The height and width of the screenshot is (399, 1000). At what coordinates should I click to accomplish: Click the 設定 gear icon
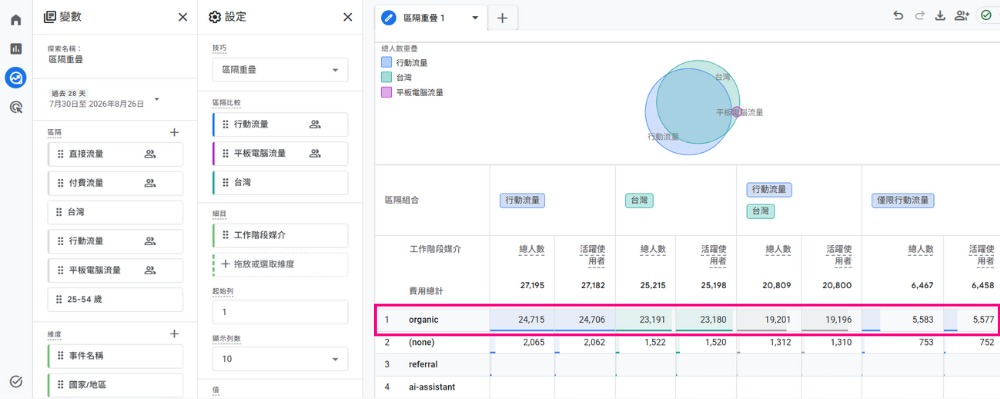click(x=215, y=17)
